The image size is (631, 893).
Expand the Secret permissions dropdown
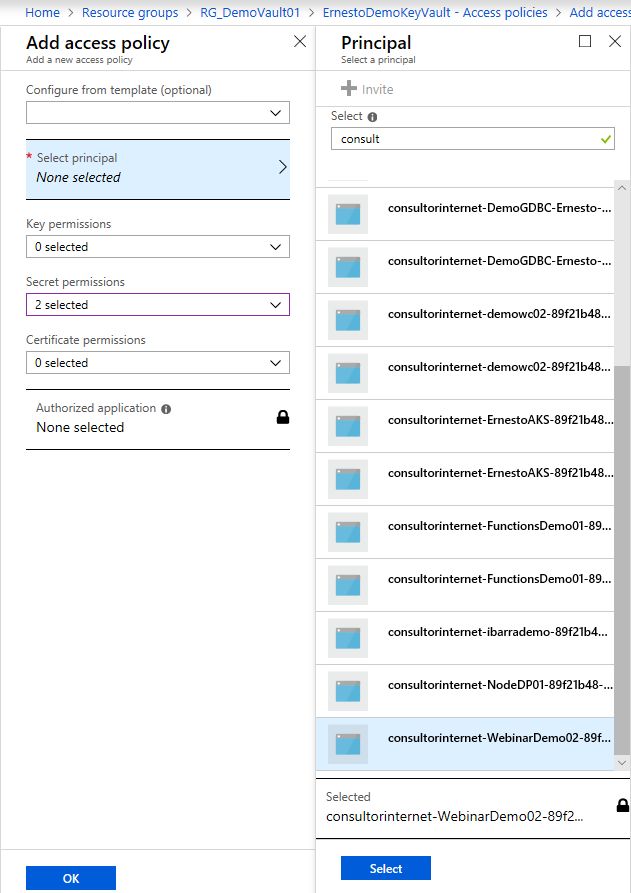coord(158,305)
